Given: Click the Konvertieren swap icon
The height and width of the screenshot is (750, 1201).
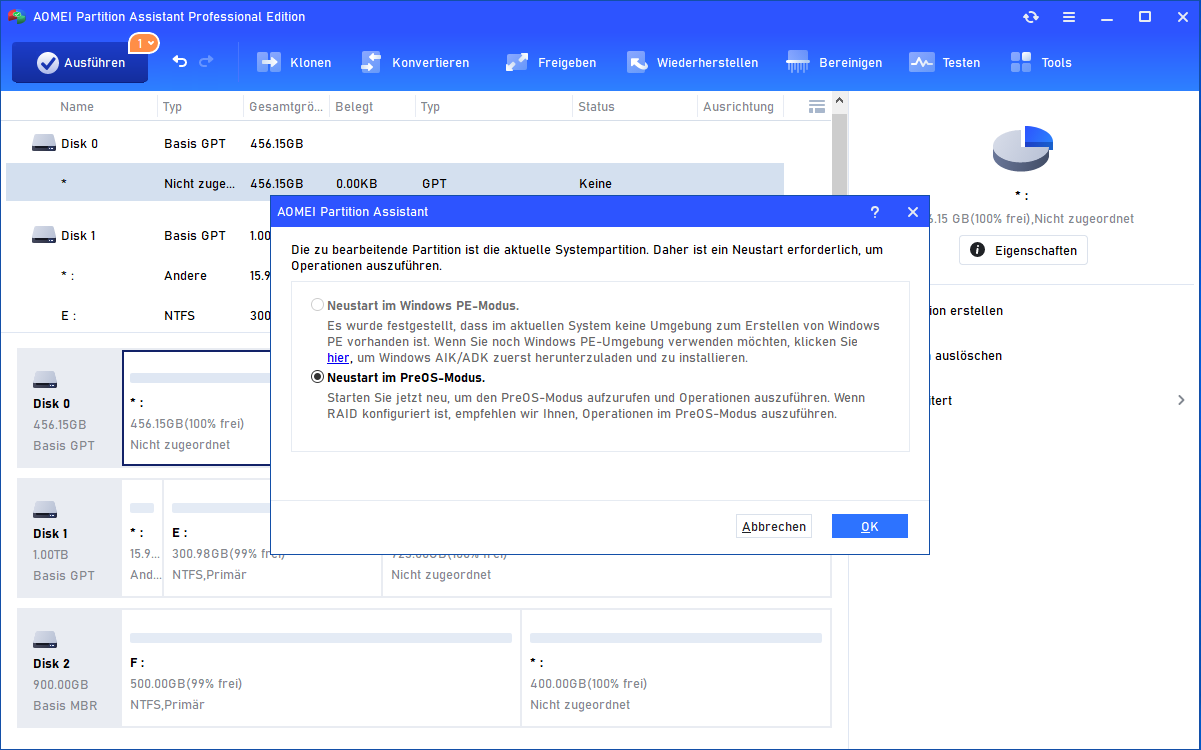Looking at the screenshot, I should coord(371,62).
